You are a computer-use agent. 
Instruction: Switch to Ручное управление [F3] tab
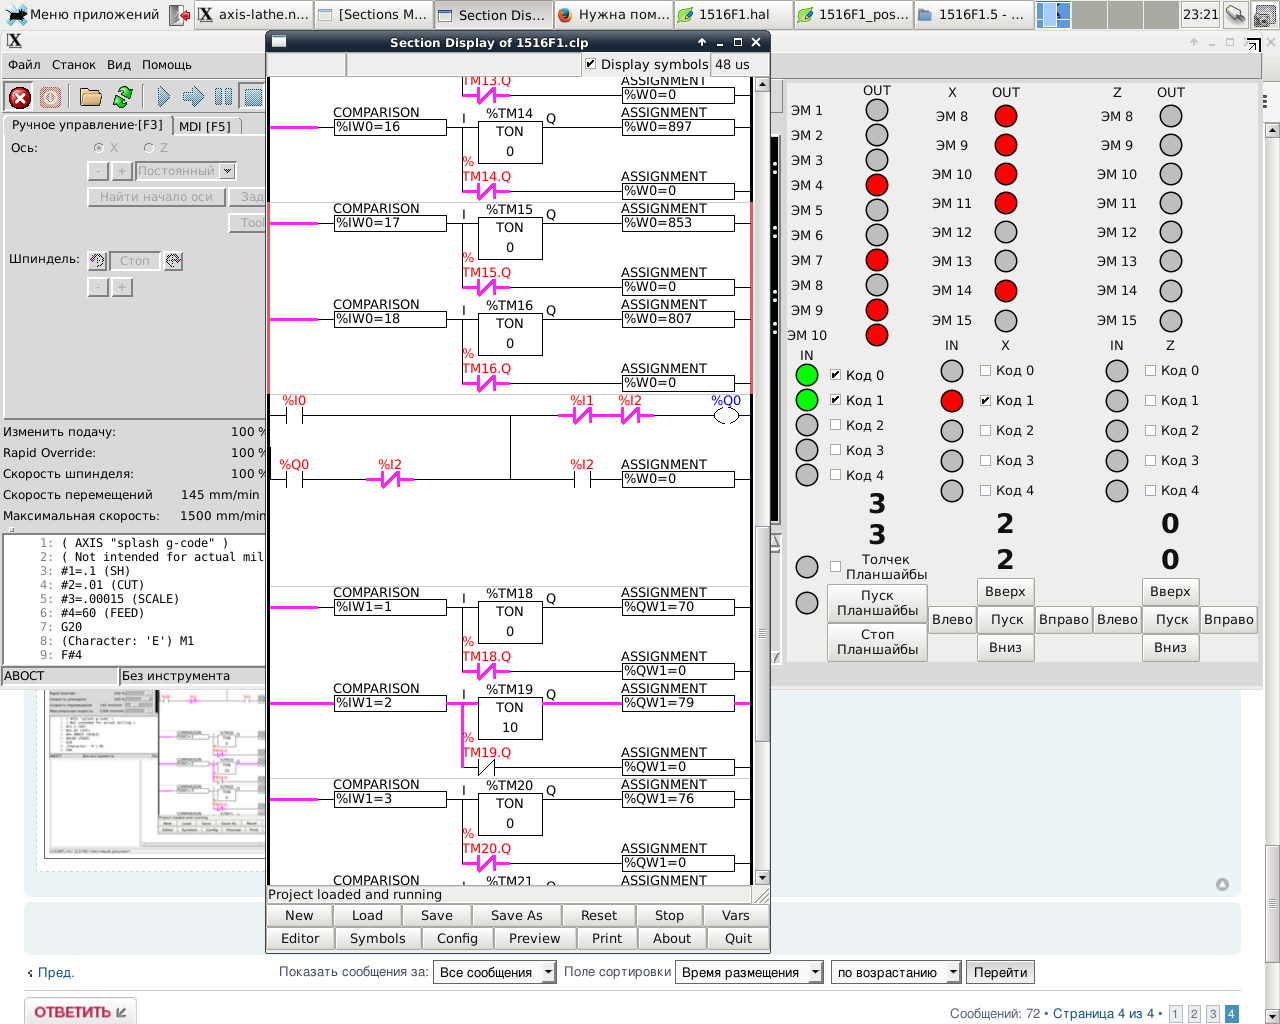coord(87,125)
